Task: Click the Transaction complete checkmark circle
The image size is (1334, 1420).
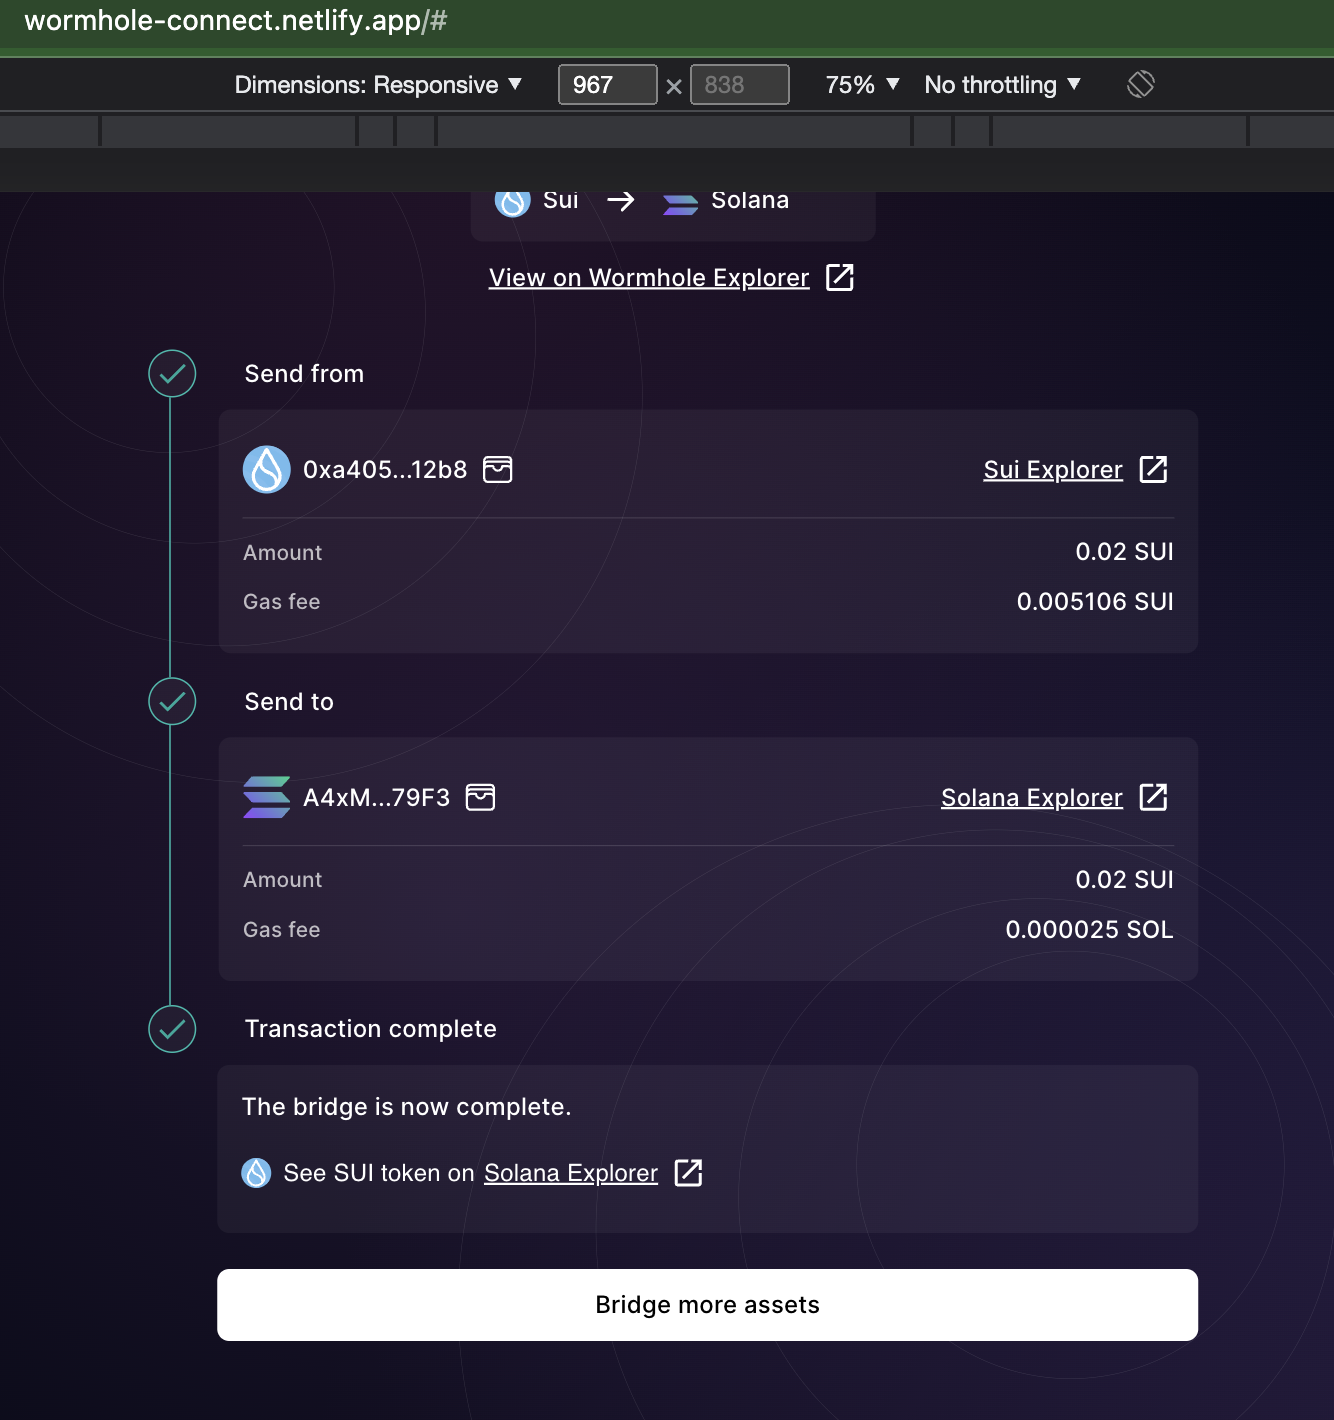Action: (x=172, y=1029)
